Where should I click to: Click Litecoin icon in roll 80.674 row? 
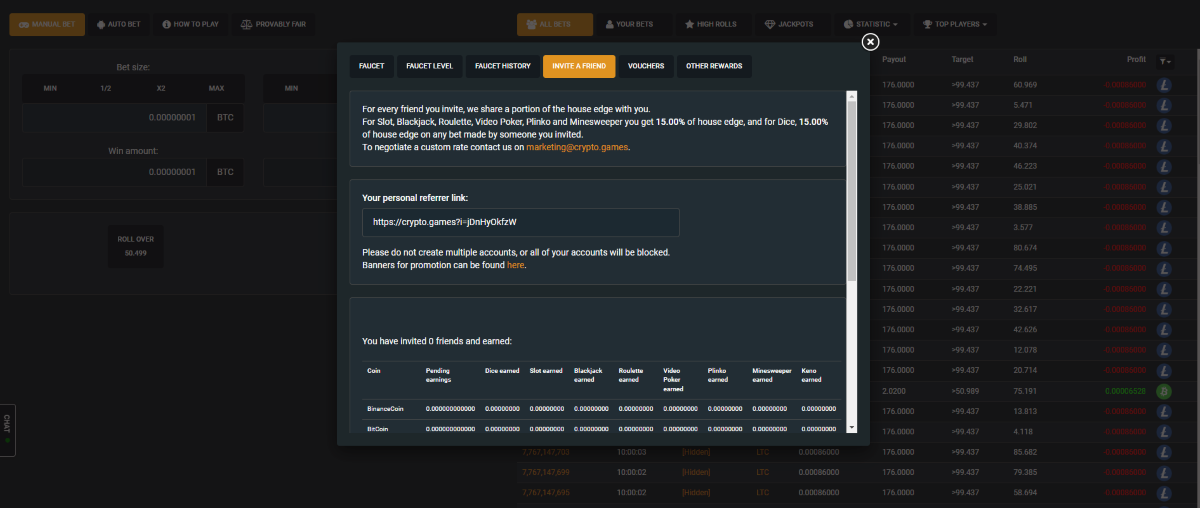(1164, 248)
